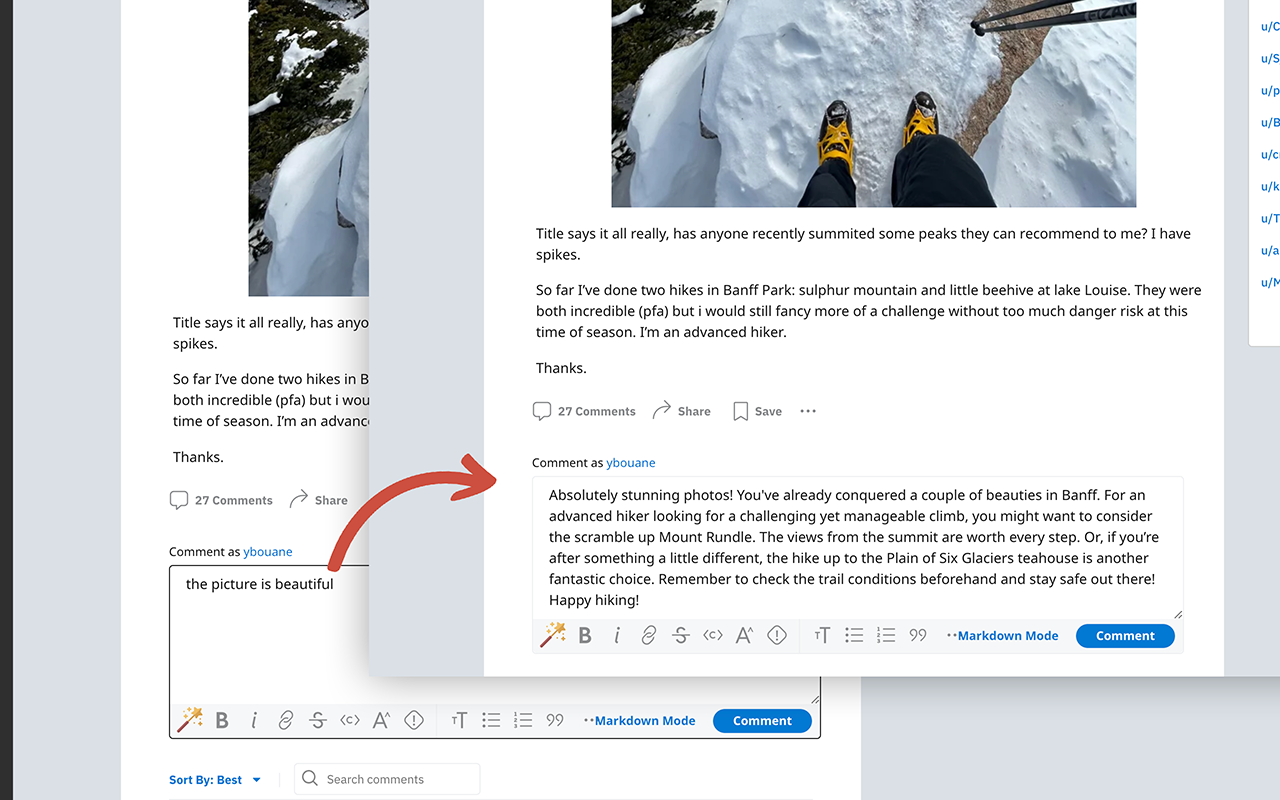Screen dimensions: 1280x800
Task: Click Share in the front panel
Action: click(681, 411)
